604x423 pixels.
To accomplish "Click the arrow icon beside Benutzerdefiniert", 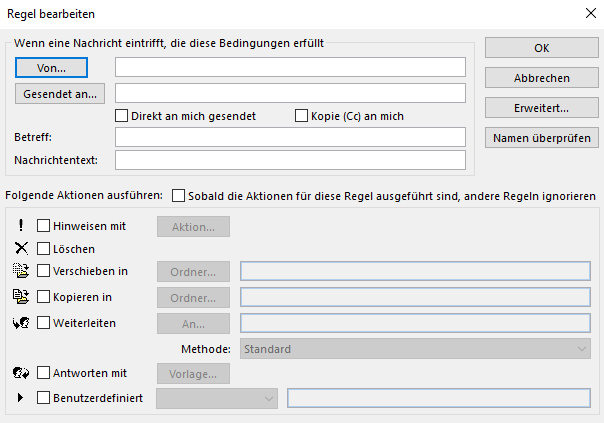I will pos(21,398).
